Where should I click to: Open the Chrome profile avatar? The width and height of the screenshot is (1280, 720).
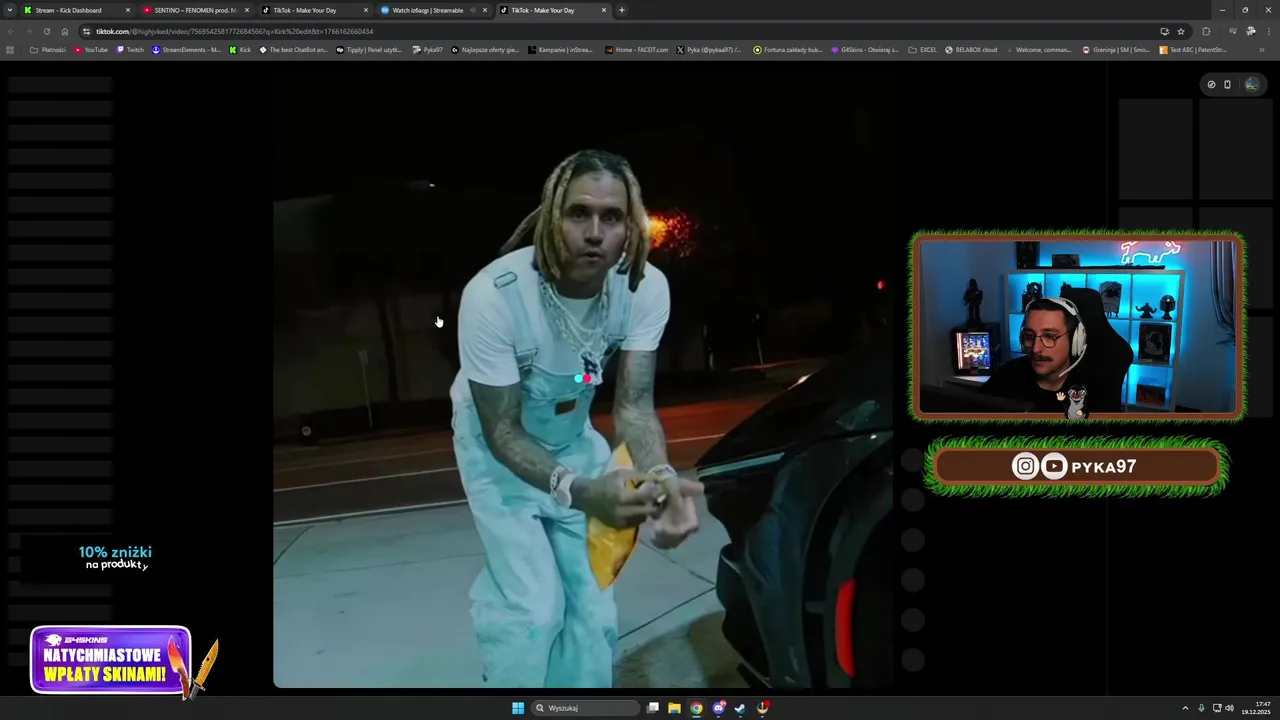[x=1251, y=31]
